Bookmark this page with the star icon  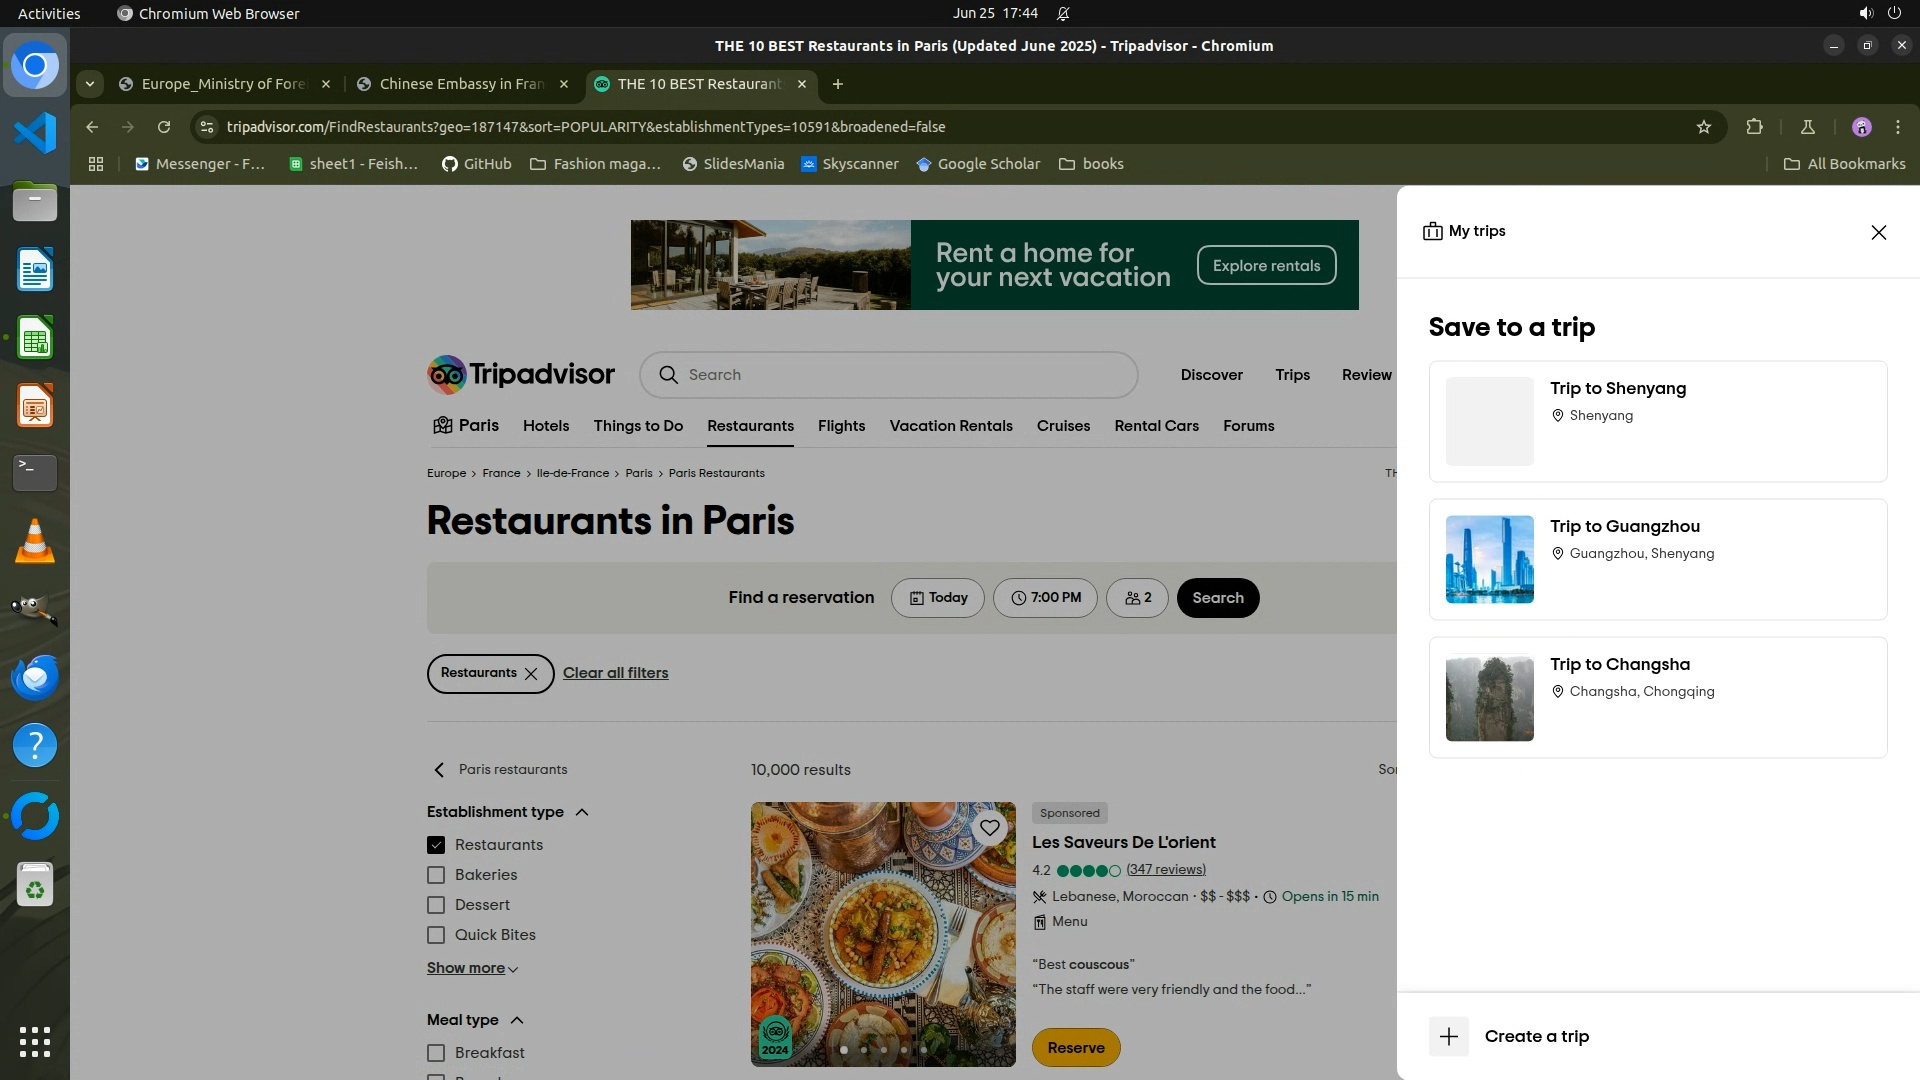click(1704, 127)
